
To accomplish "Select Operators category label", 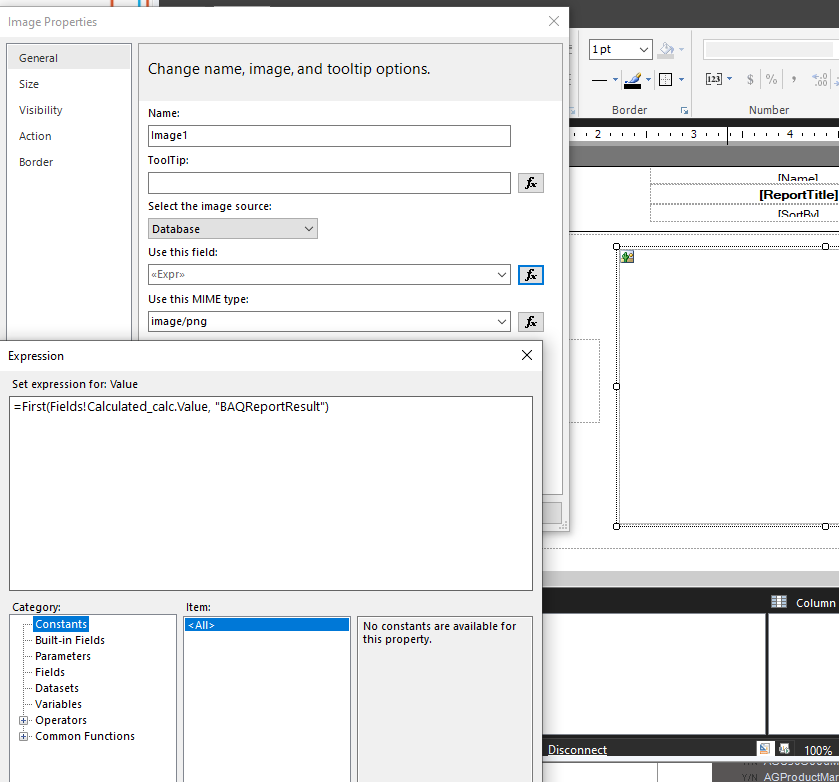I will click(x=61, y=720).
